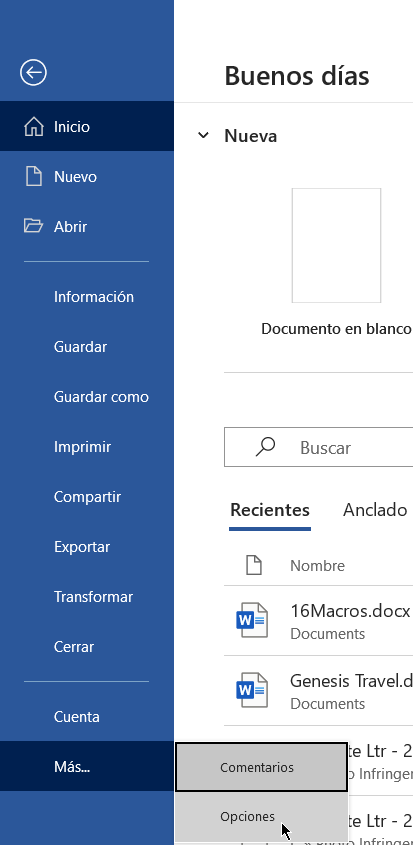Screen dimensions: 413x845
Task: Click the Word icon beside 16Macros.docx
Action: pos(252,620)
